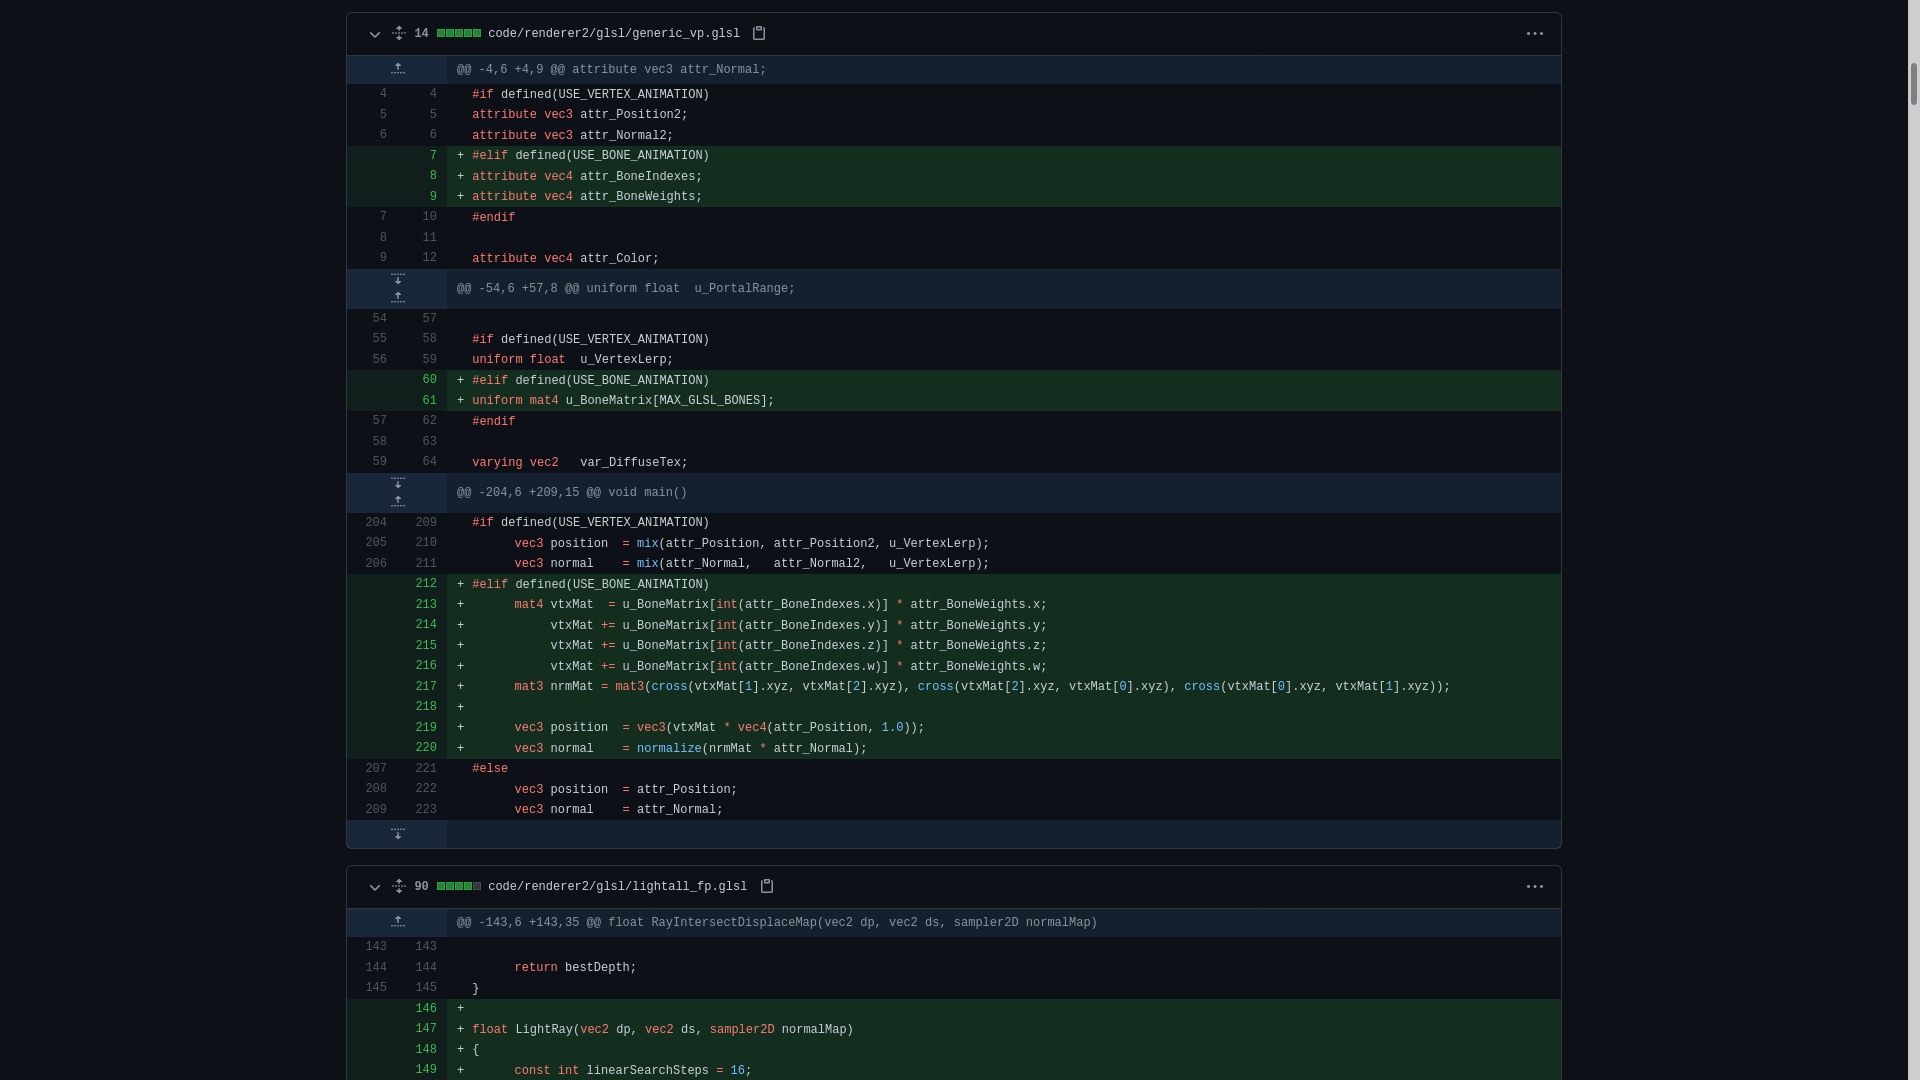This screenshot has width=1920, height=1080.
Task: Click added line number 217
Action: (x=426, y=687)
